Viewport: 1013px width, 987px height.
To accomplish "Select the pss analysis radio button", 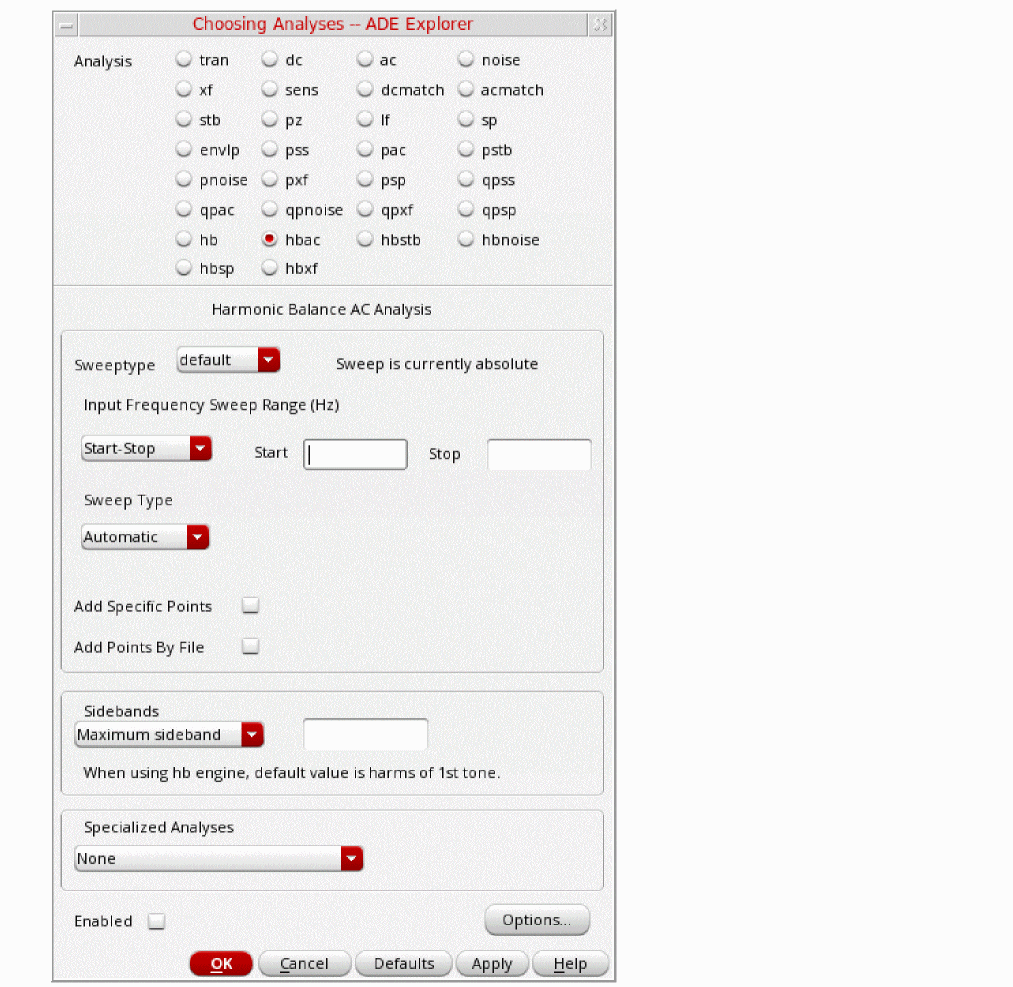I will pyautogui.click(x=269, y=149).
